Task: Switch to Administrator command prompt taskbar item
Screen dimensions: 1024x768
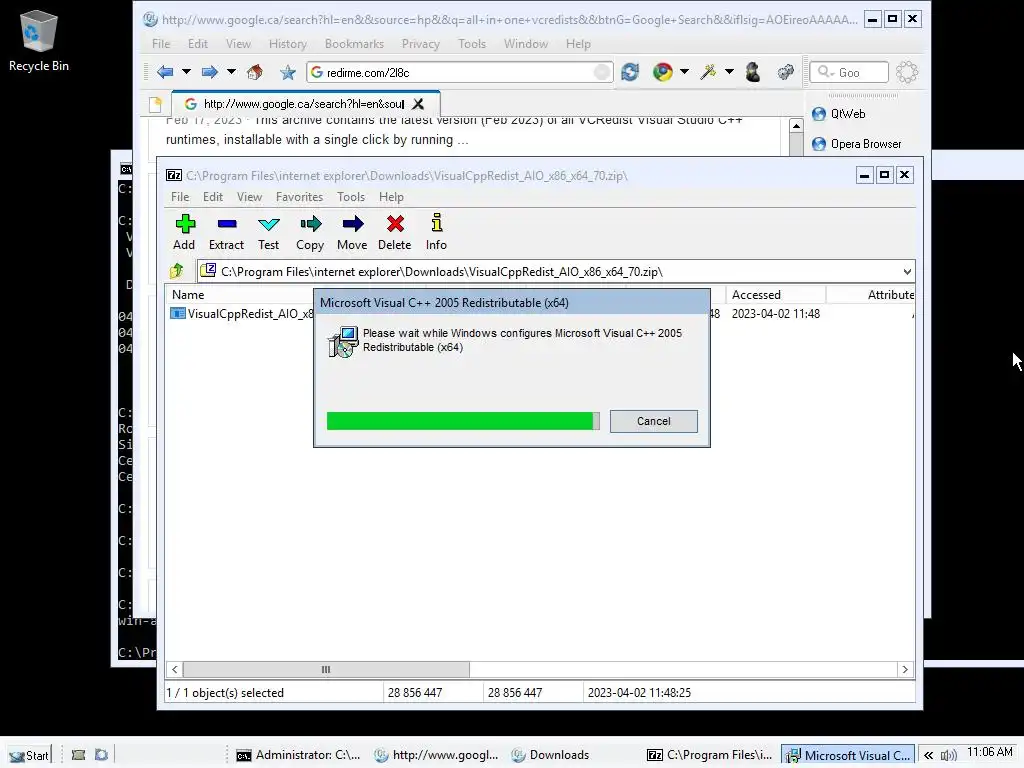Action: (298, 755)
